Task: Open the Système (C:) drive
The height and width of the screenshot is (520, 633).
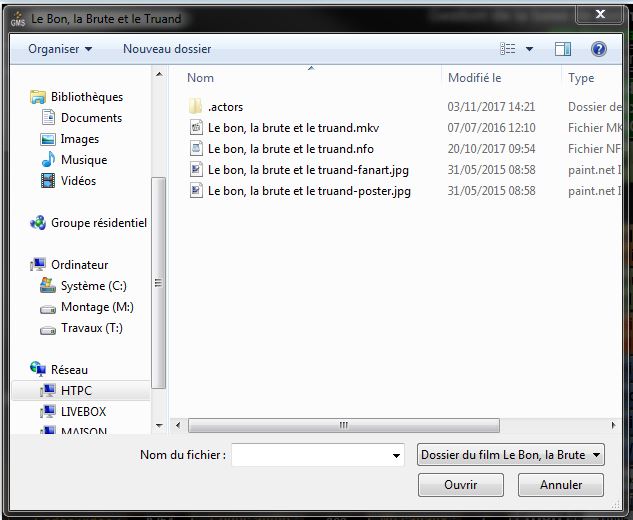Action: coord(93,286)
